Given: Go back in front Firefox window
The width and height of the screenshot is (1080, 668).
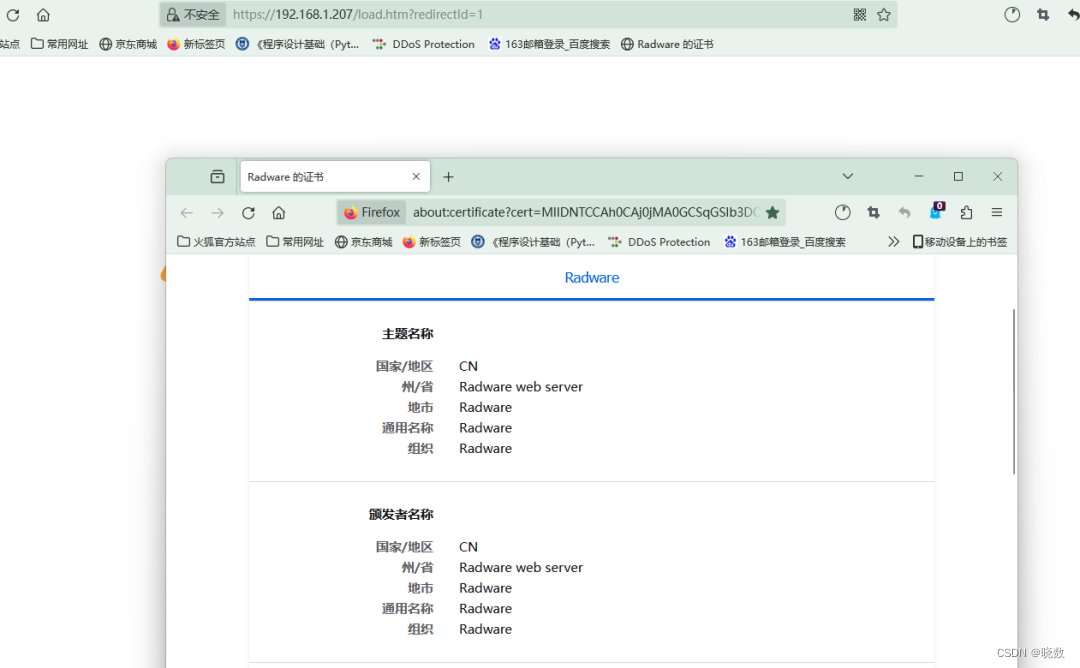Looking at the screenshot, I should click(187, 213).
